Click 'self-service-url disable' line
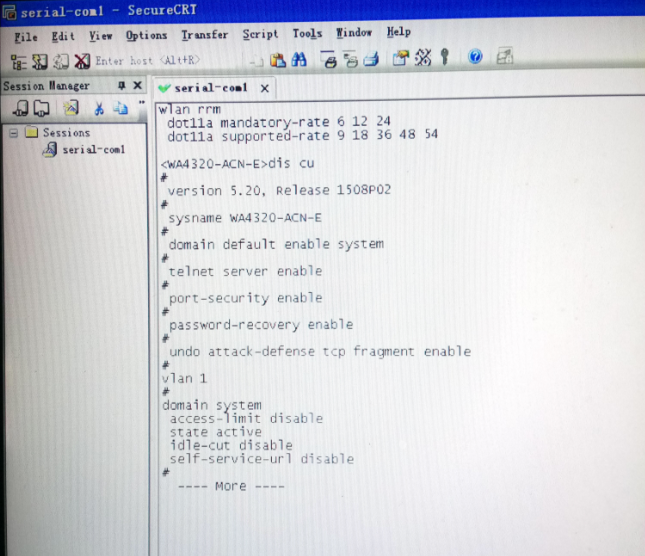 click(x=262, y=459)
